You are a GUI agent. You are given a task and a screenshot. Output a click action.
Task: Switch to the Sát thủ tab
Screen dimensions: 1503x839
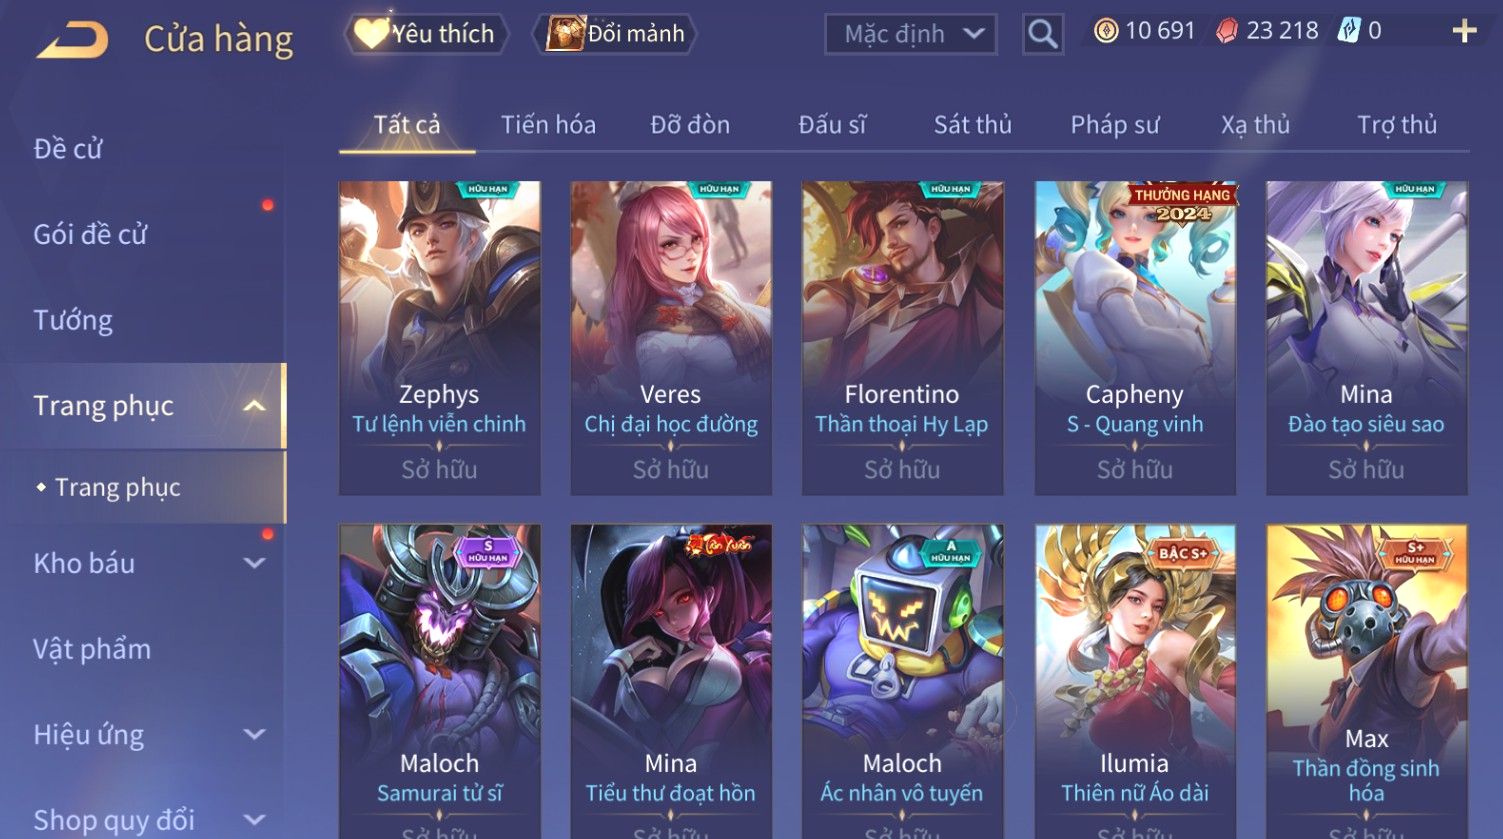pyautogui.click(x=973, y=125)
